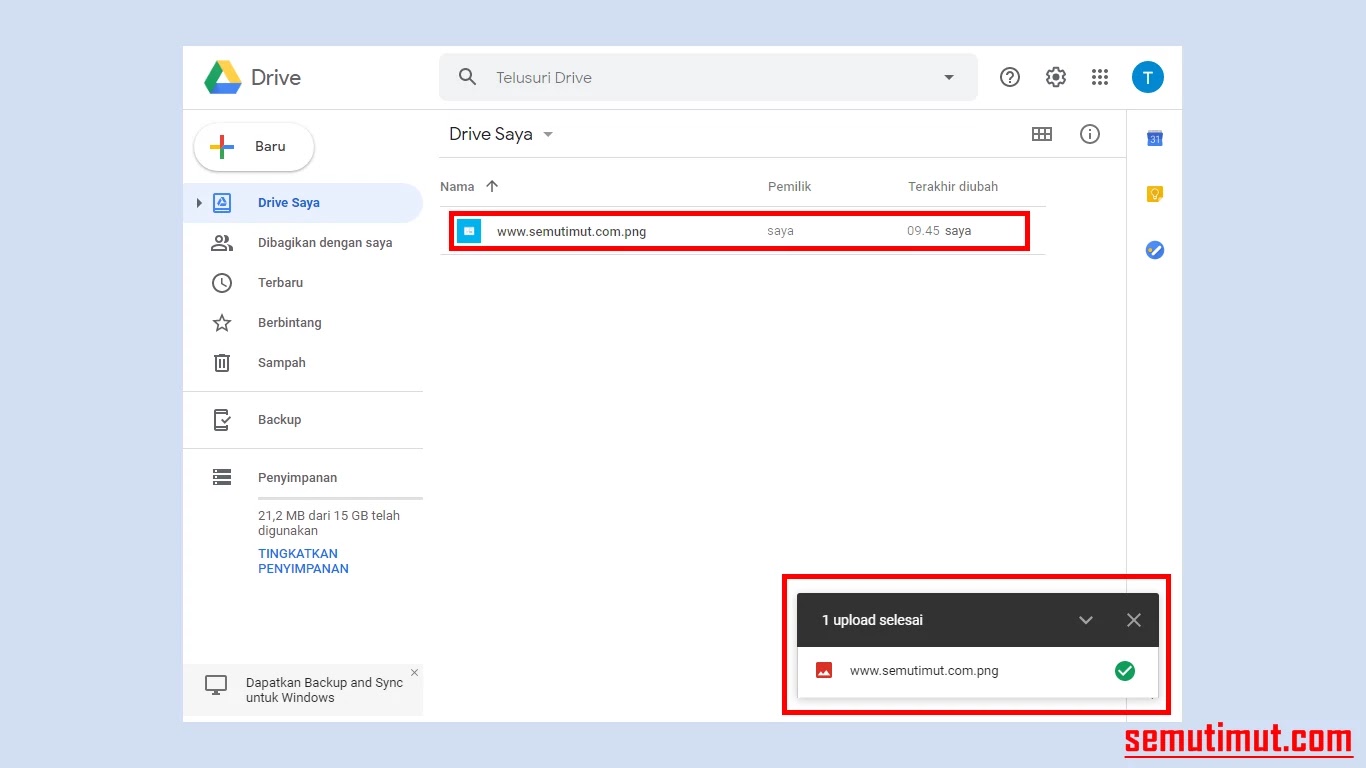Viewport: 1366px width, 768px height.
Task: Click TINGKATKAN PENYIMPANAN link
Action: [304, 561]
